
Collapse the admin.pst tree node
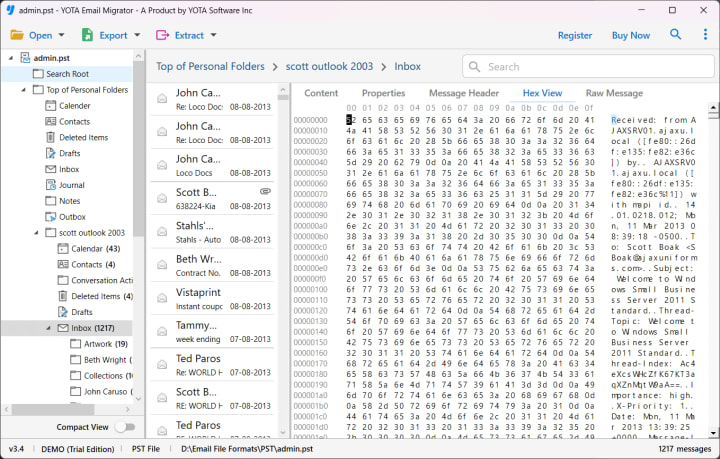(x=11, y=58)
